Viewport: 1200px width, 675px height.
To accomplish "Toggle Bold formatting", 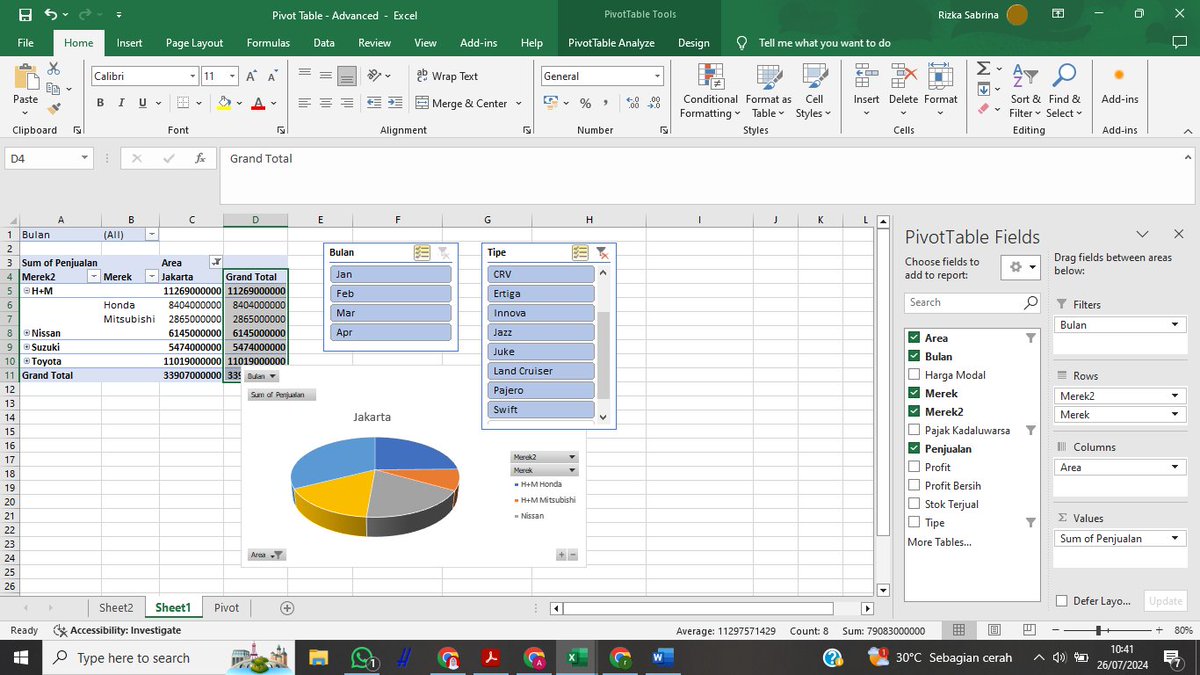I will click(100, 103).
